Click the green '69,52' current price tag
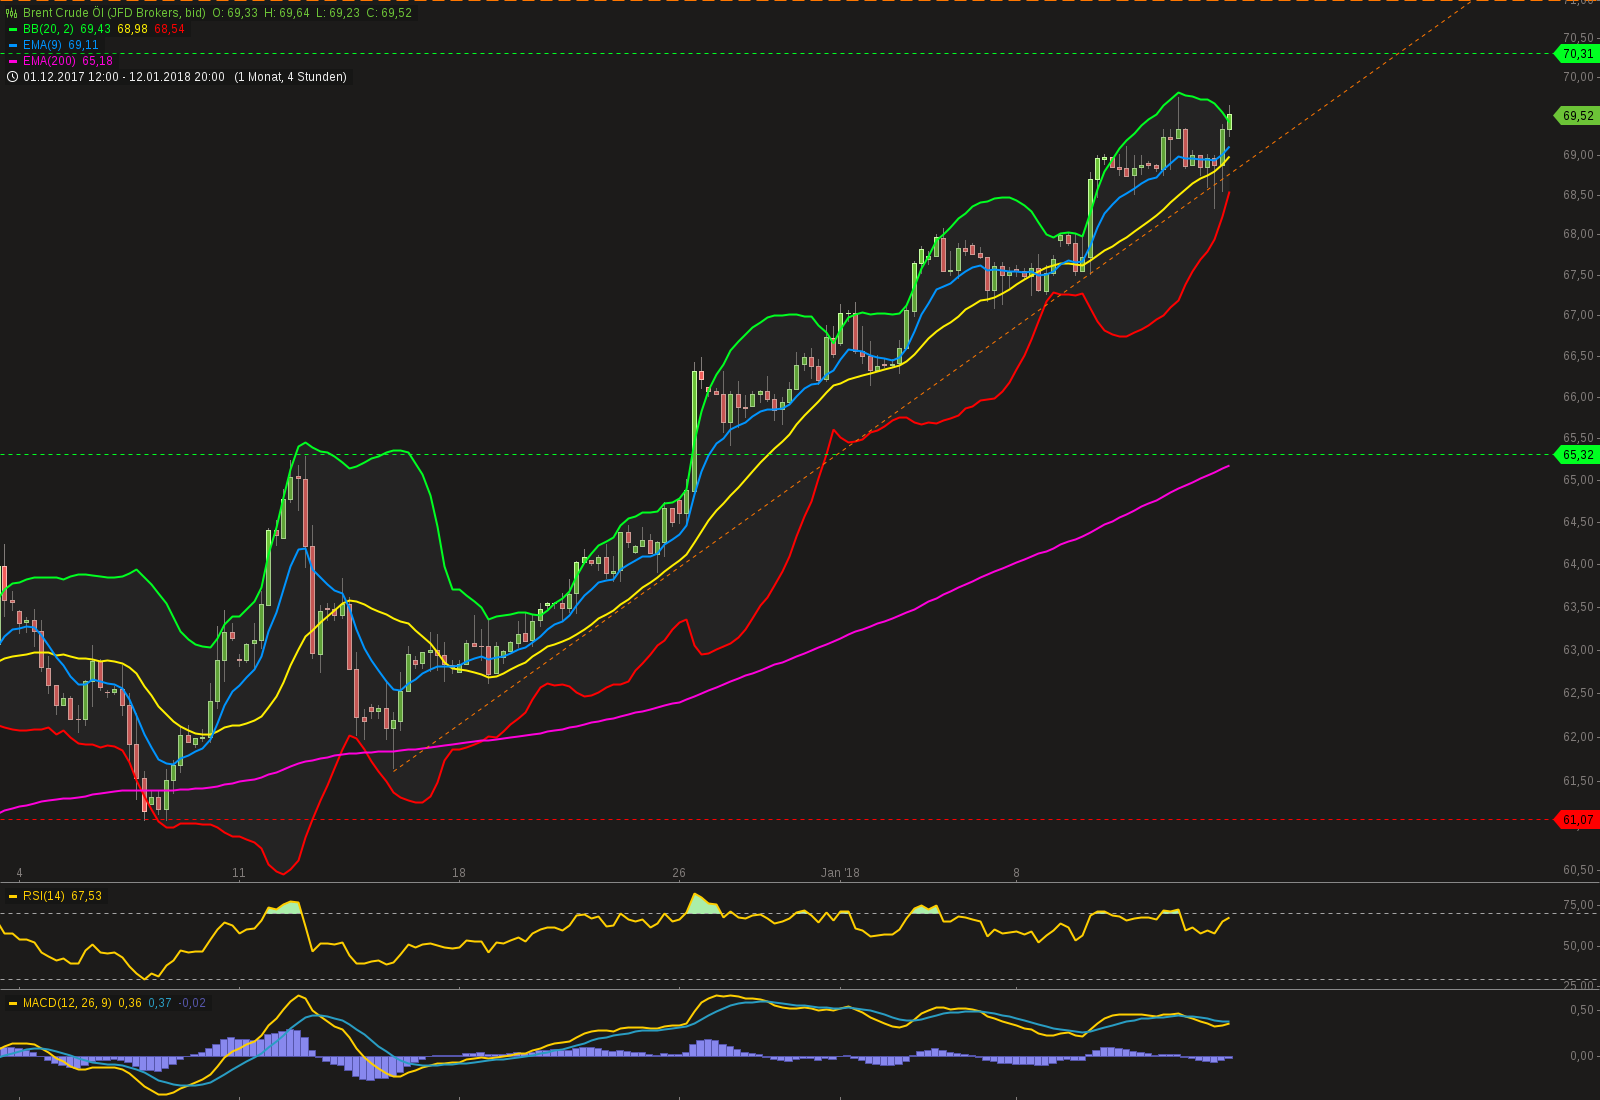Viewport: 1600px width, 1100px height. pos(1577,116)
